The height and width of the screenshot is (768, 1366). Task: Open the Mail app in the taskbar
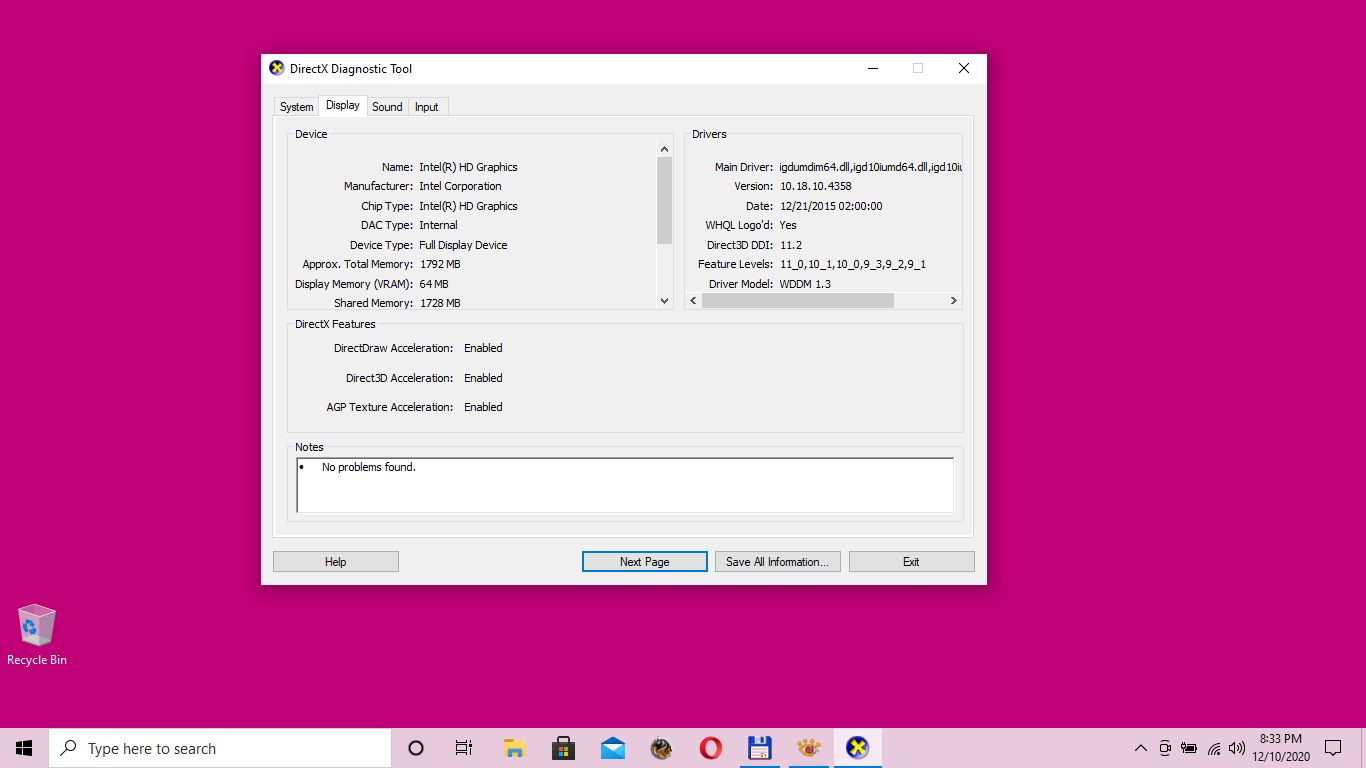coord(613,748)
